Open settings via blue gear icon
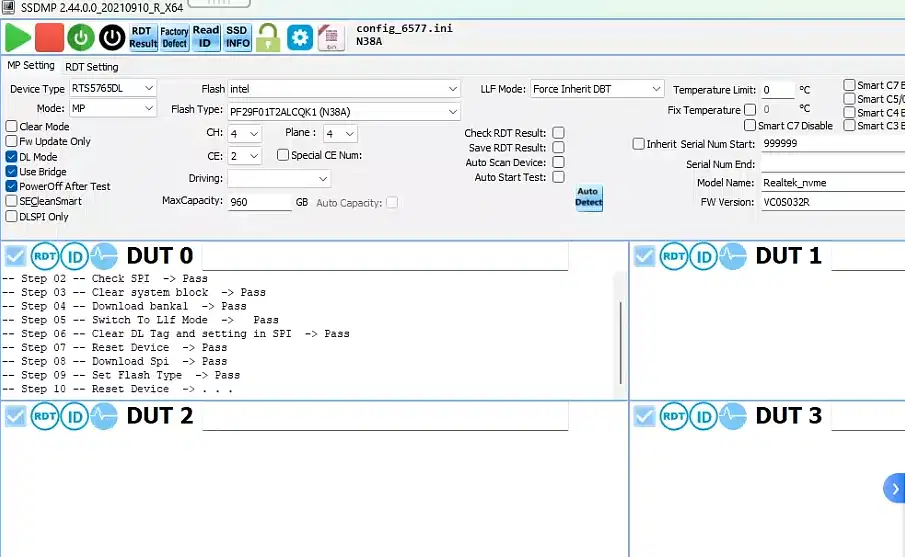The height and width of the screenshot is (557, 905). (x=300, y=38)
